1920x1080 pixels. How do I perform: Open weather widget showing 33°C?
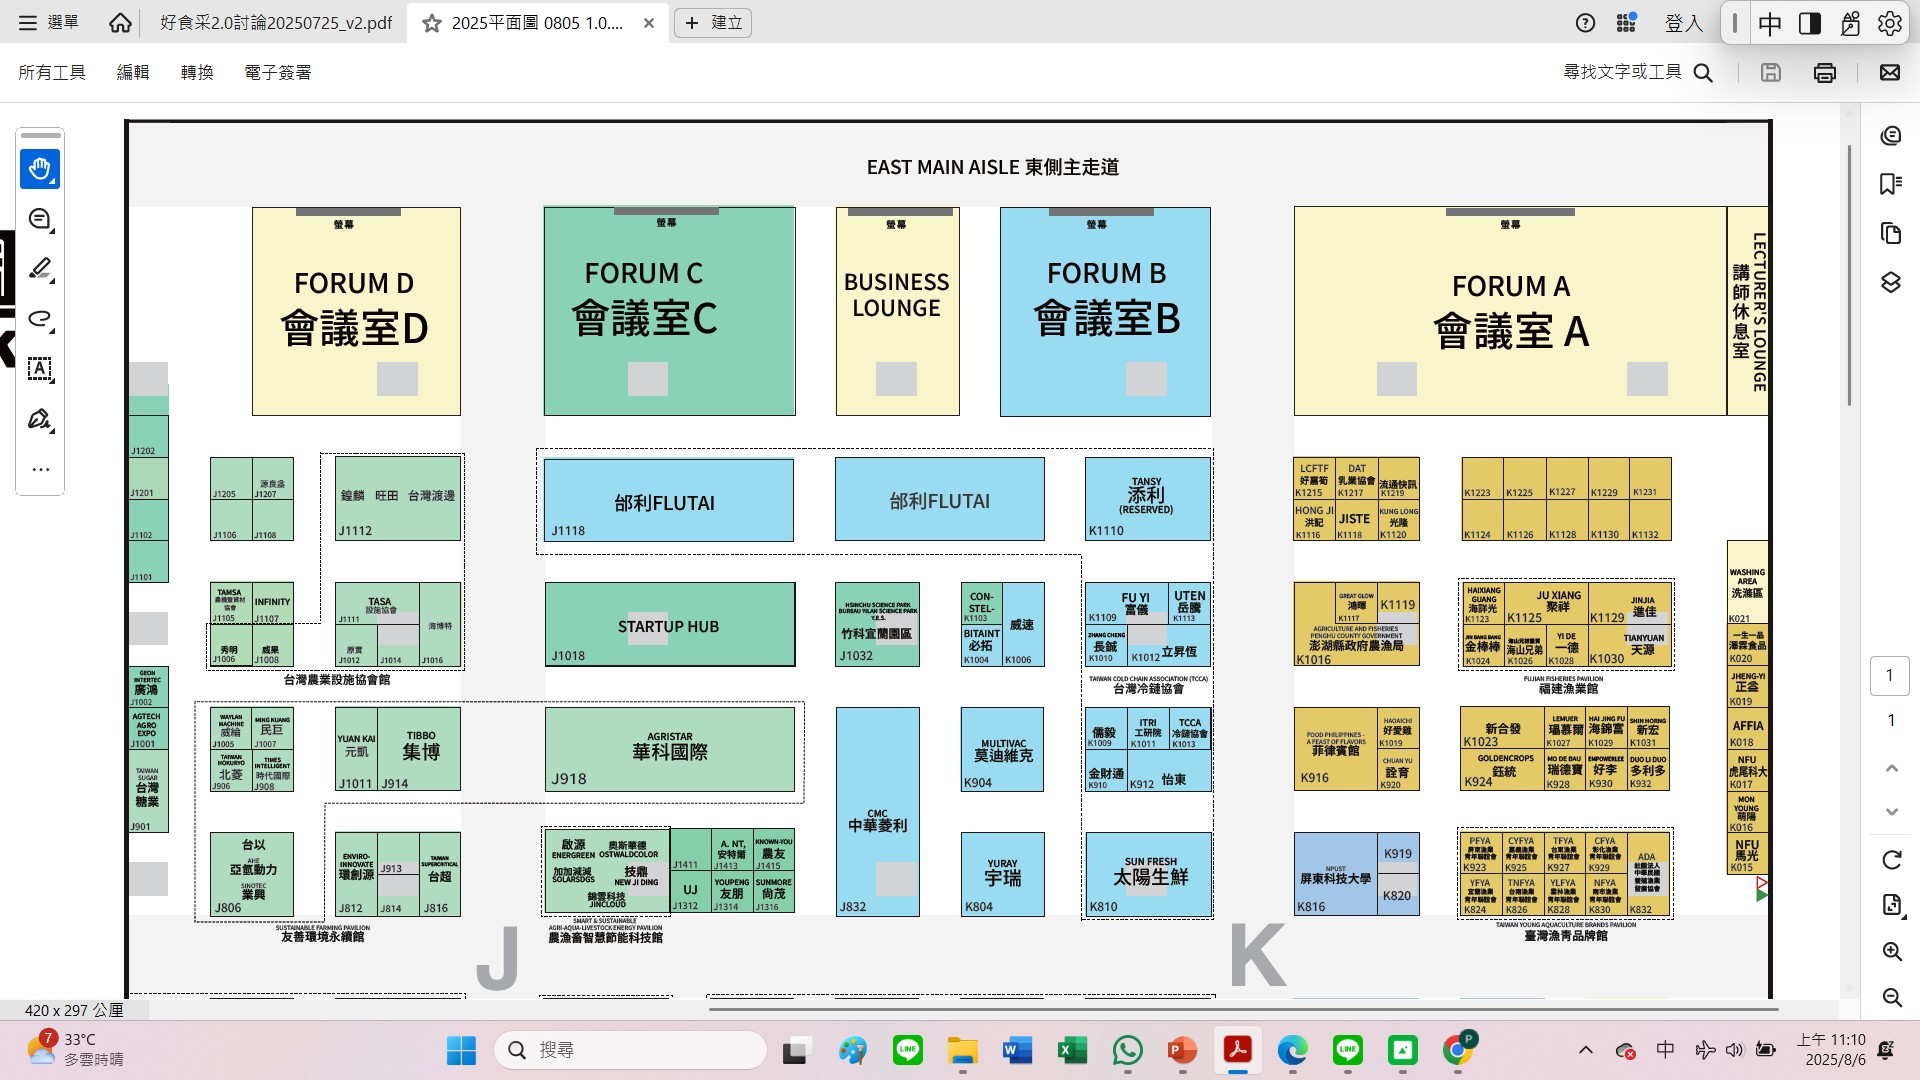[75, 1050]
